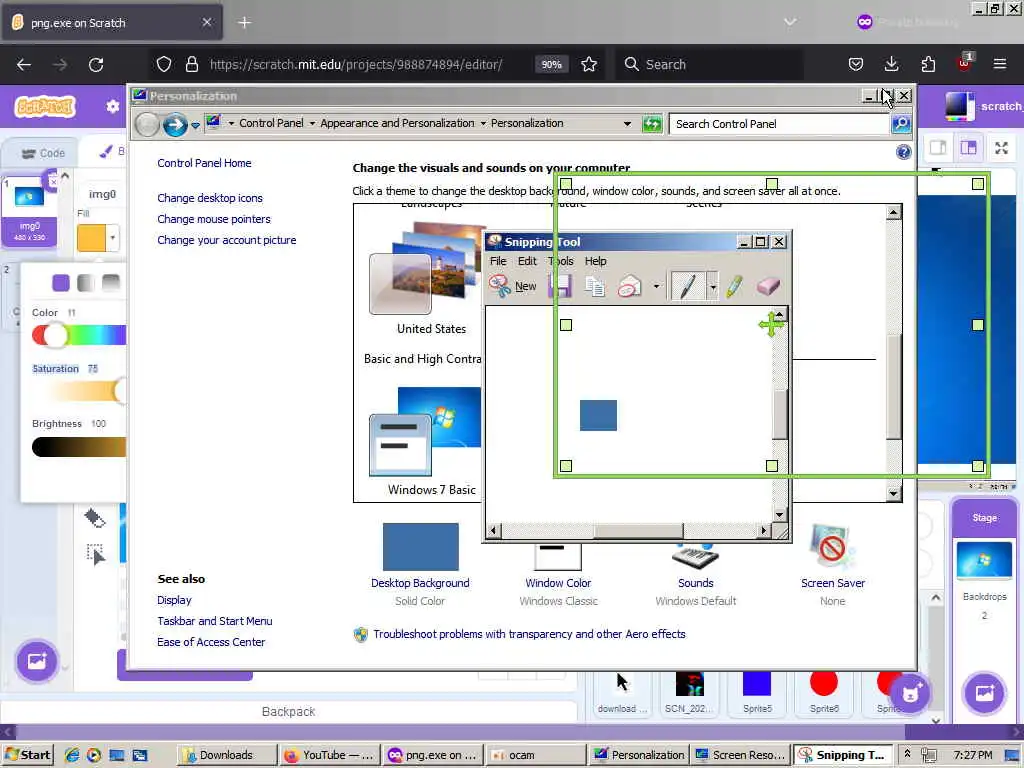Select the img0 backdrop thumbnail
The image size is (1024, 768).
[x=29, y=212]
